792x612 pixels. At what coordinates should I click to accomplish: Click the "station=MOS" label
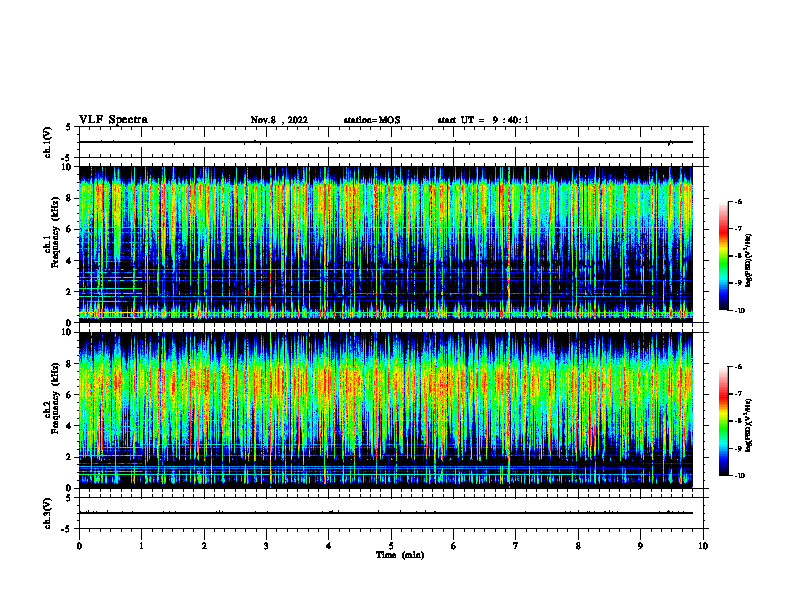tap(372, 120)
